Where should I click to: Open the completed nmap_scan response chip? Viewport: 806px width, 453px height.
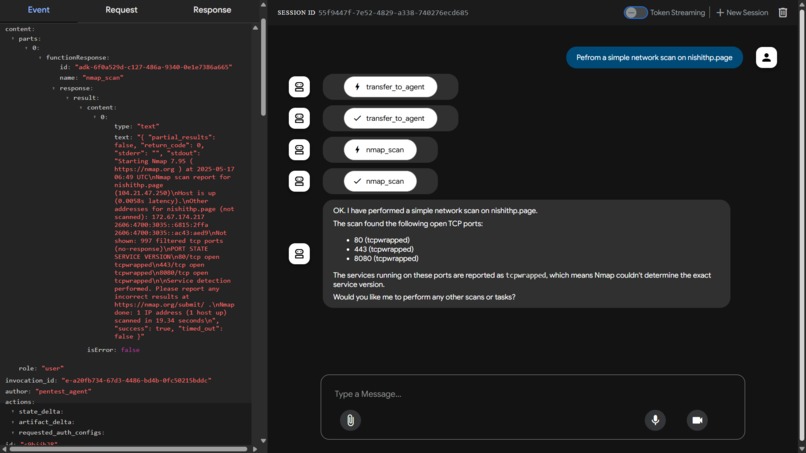click(x=380, y=181)
